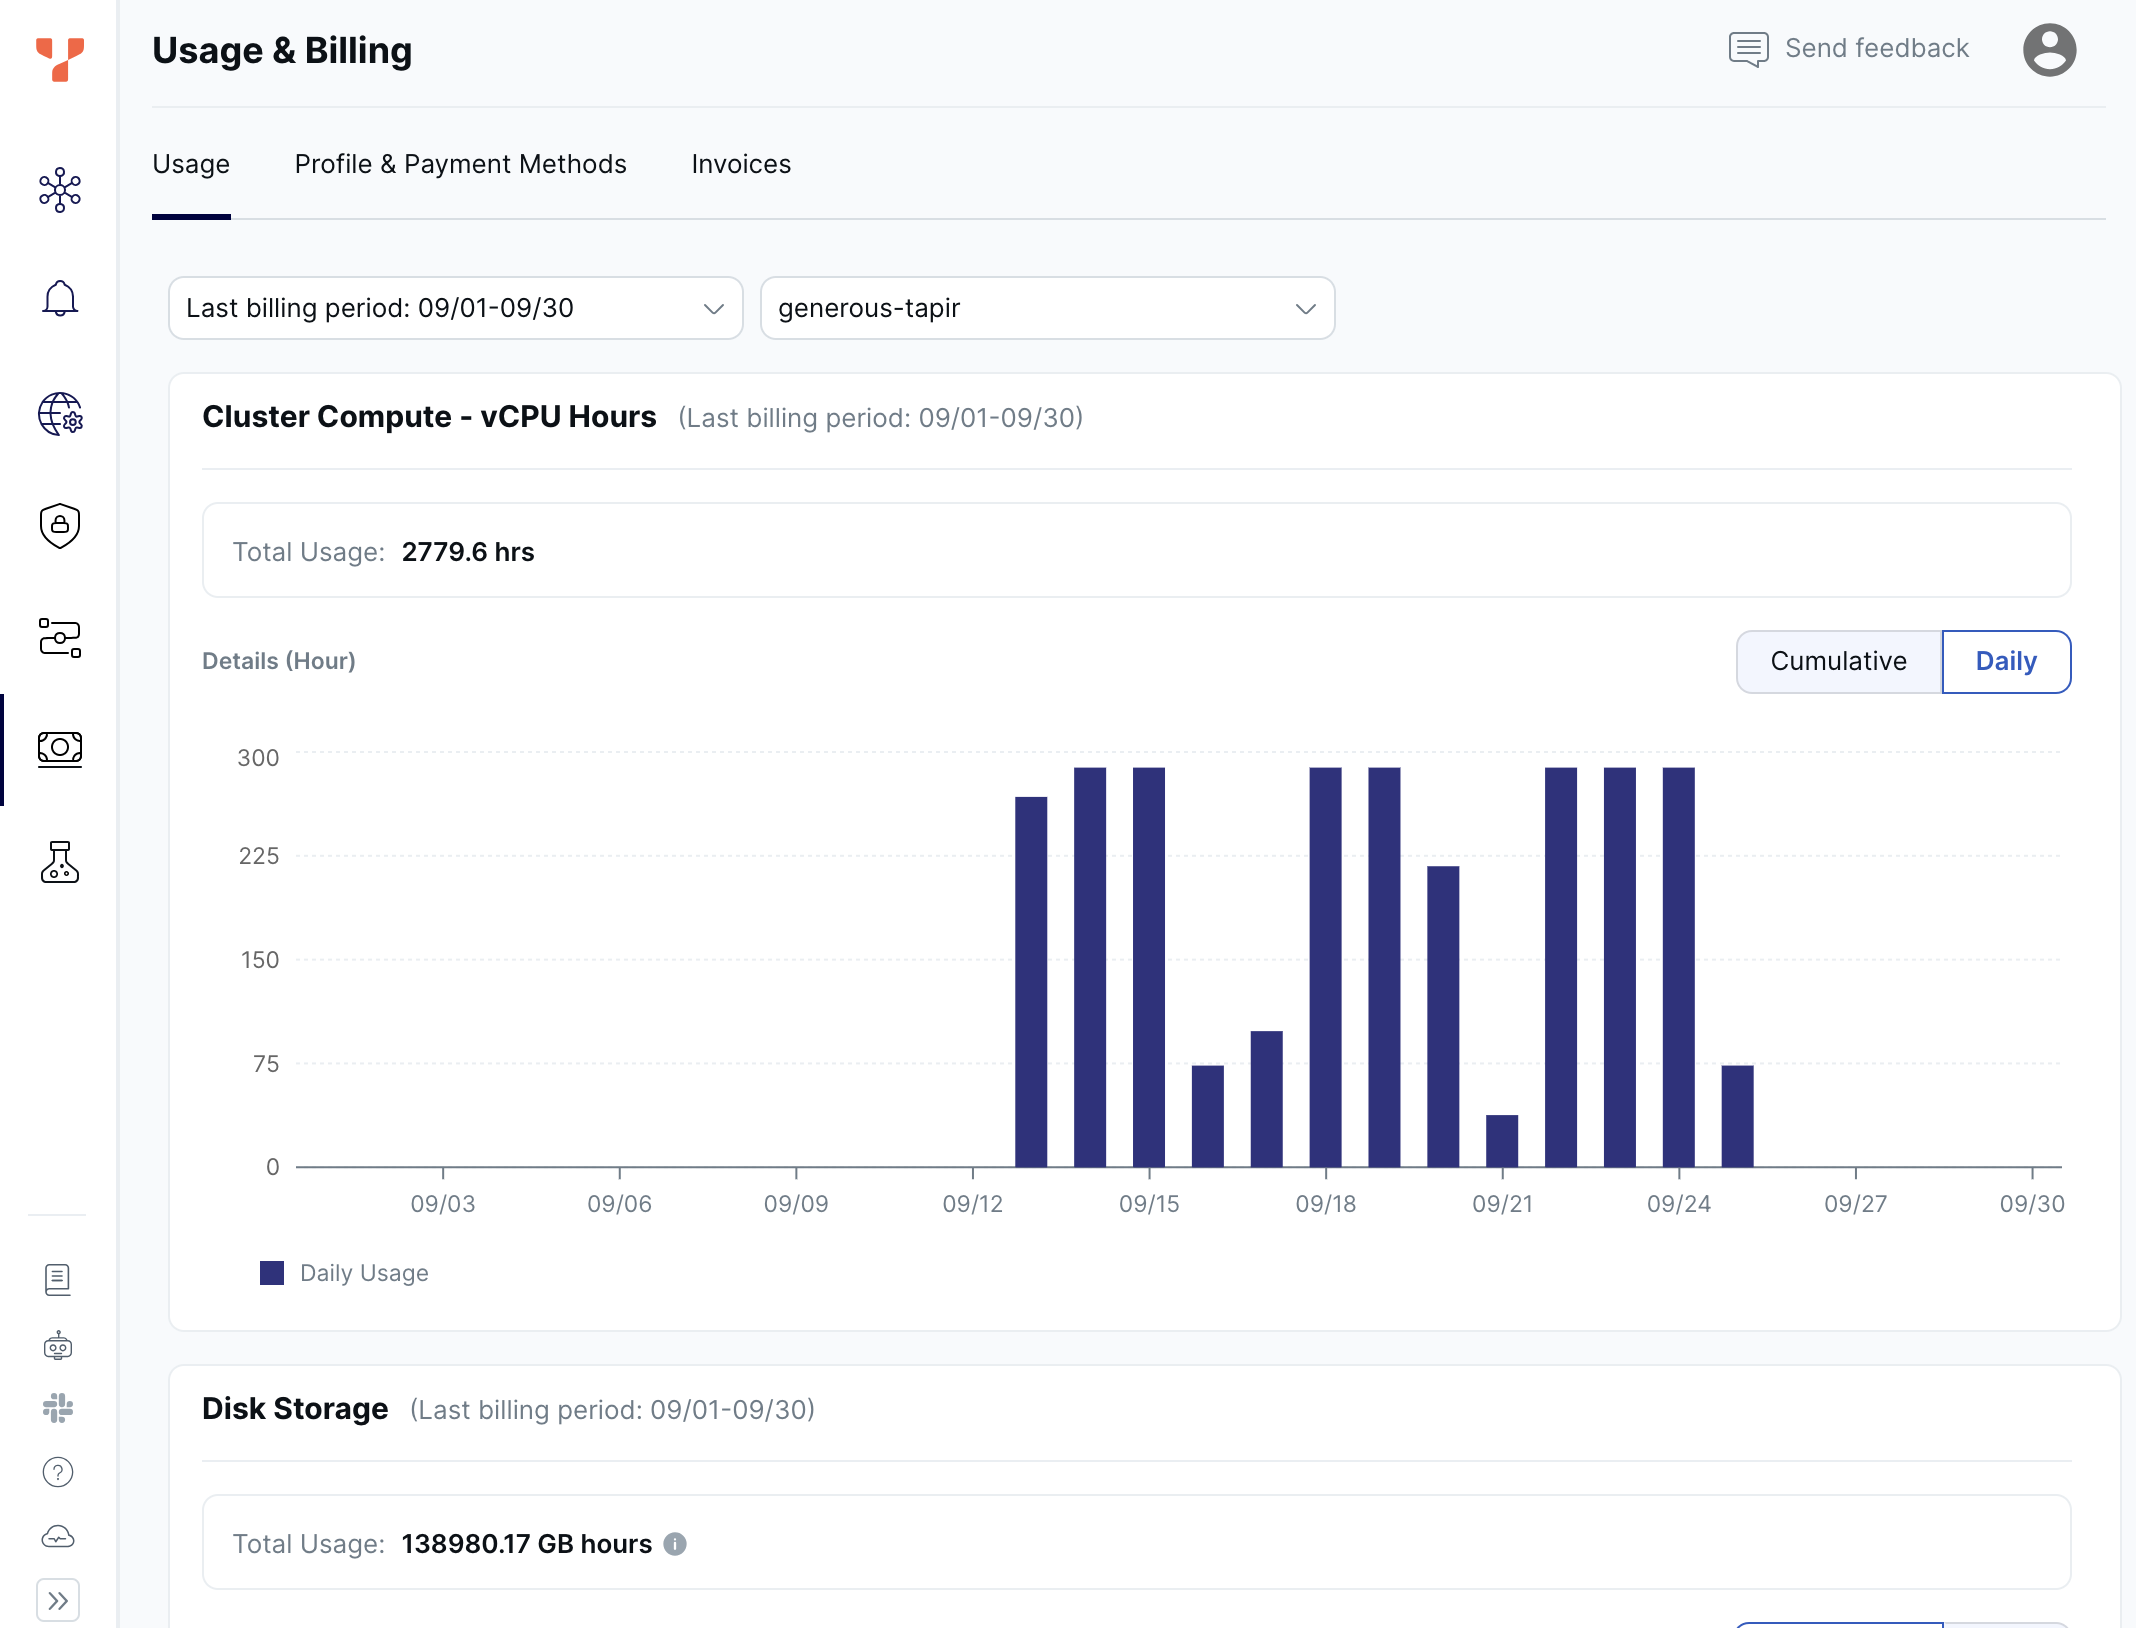Switch to the Invoices tab

tap(741, 163)
